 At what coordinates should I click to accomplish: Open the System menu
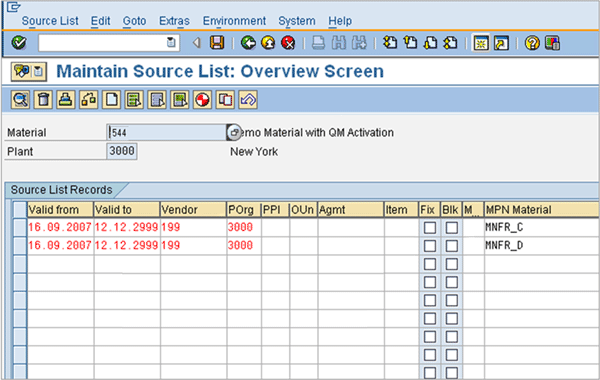click(297, 21)
